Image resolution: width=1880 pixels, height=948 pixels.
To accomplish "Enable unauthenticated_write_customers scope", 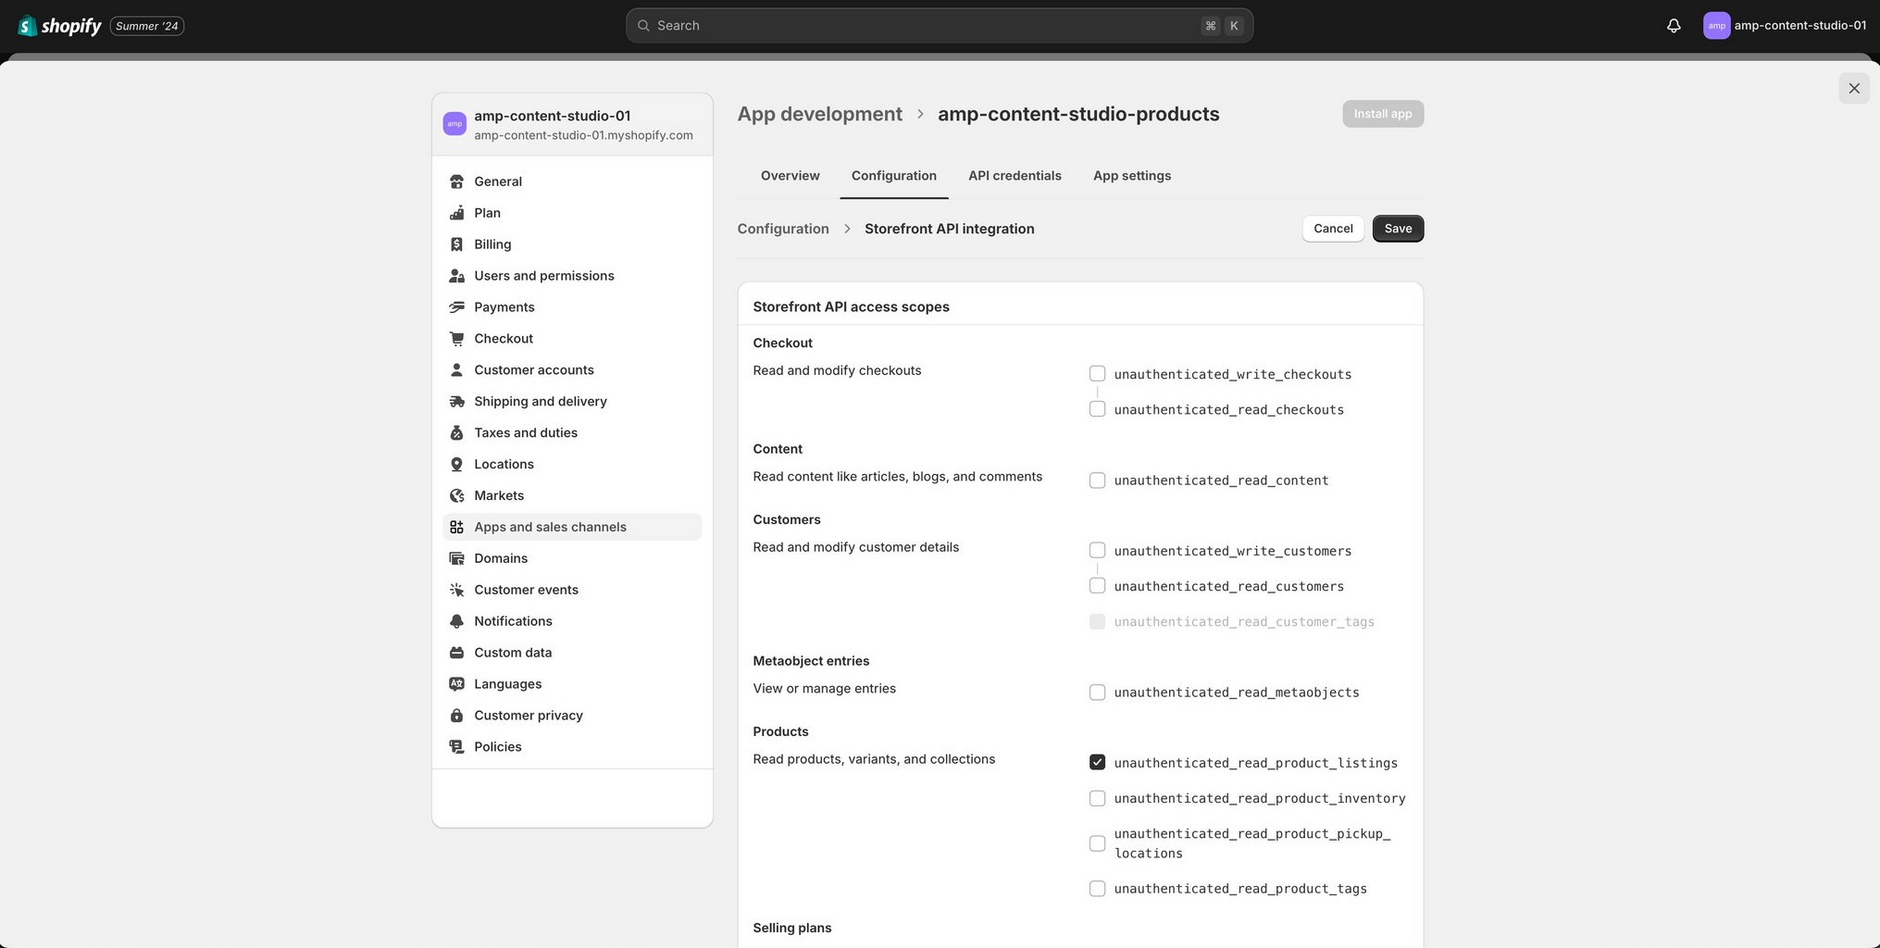I will point(1097,550).
